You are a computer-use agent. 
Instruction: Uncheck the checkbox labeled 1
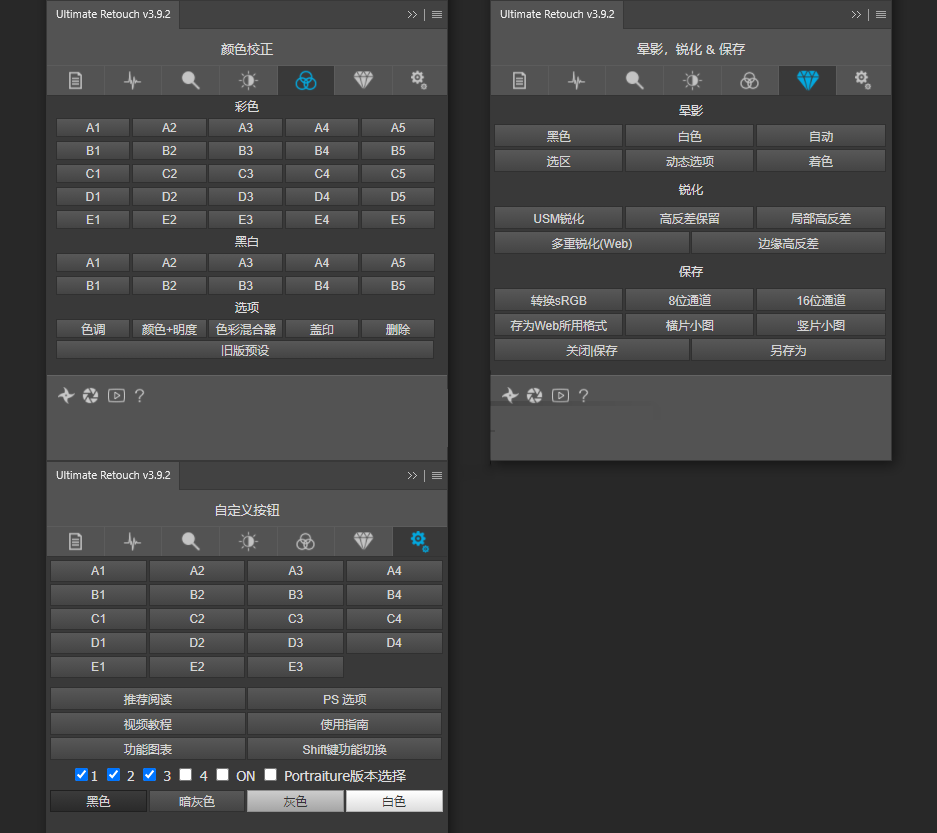[81, 775]
